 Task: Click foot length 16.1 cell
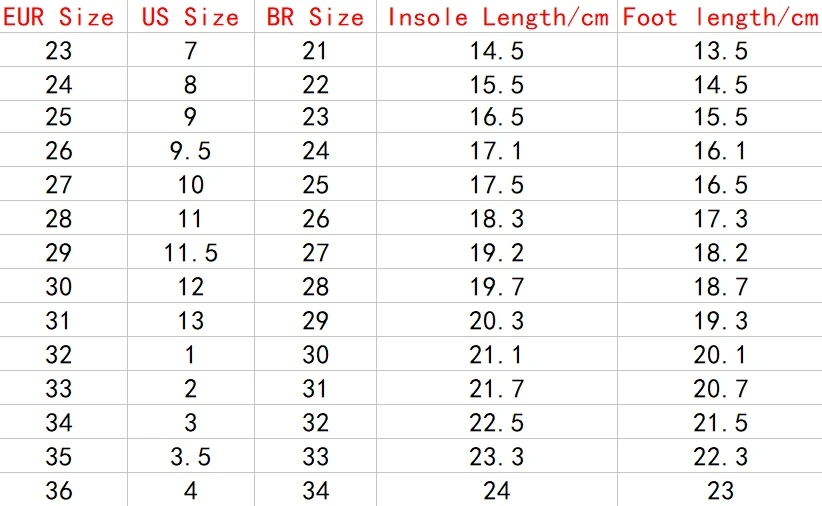coord(720,150)
